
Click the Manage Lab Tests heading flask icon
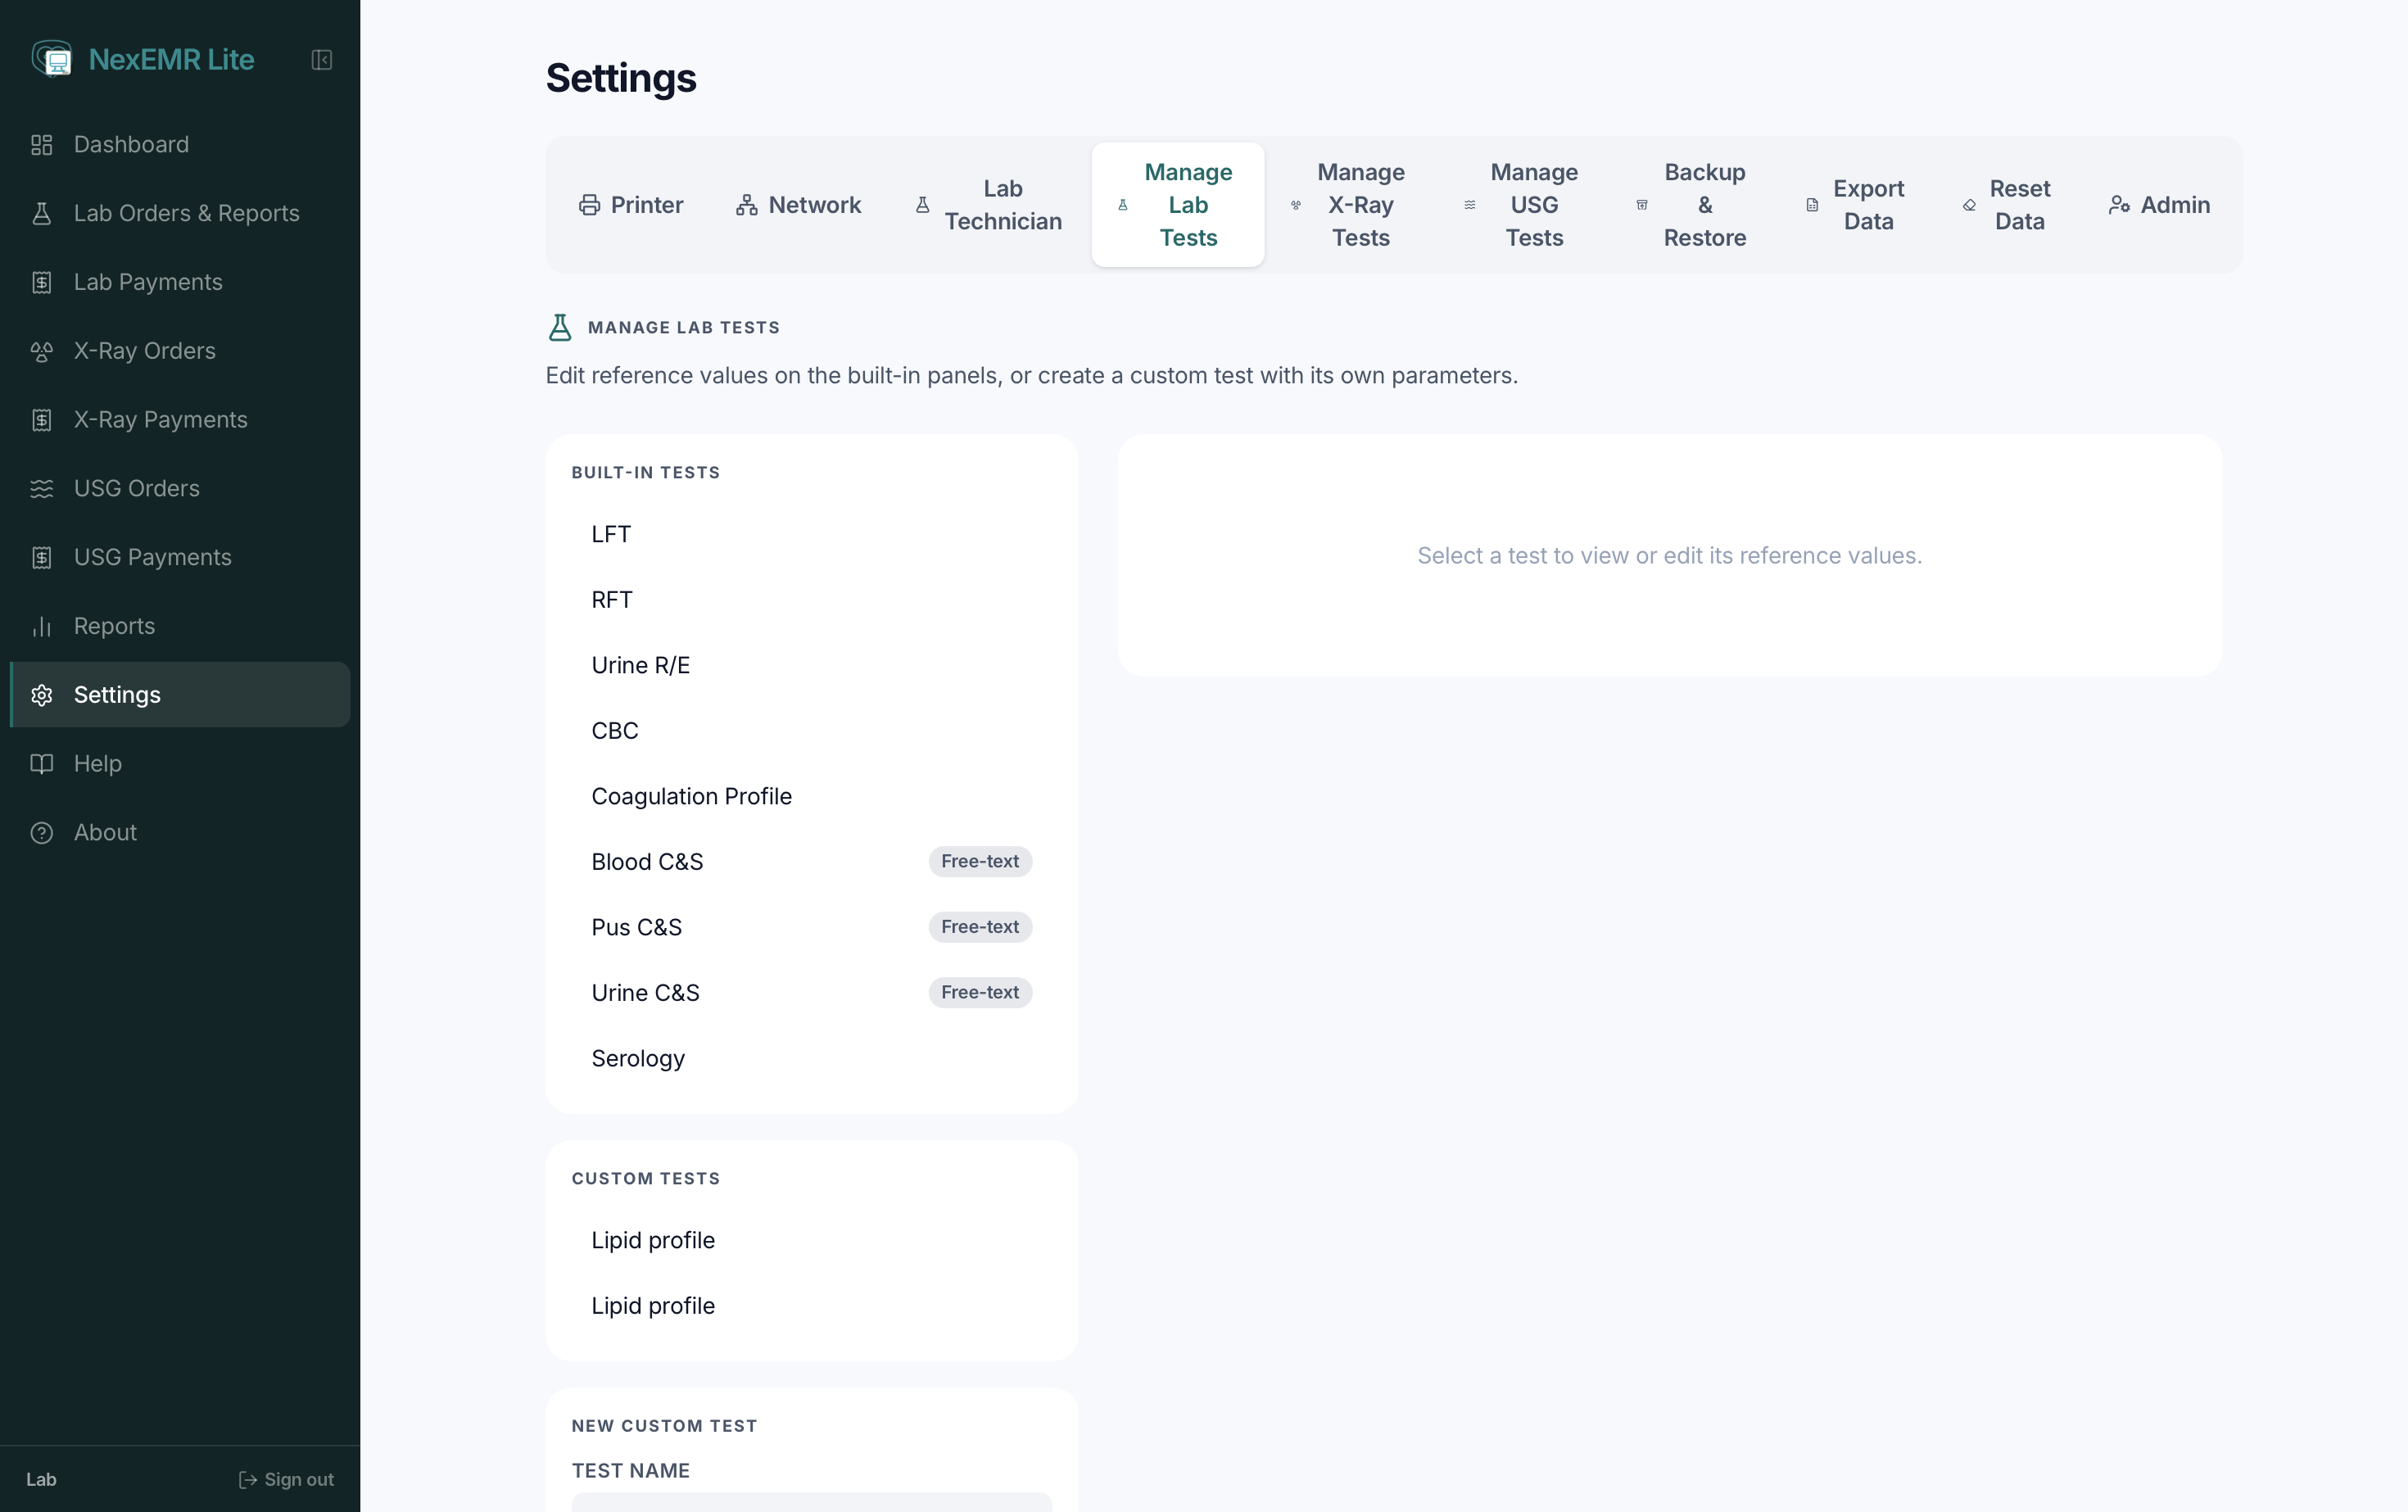coord(560,327)
